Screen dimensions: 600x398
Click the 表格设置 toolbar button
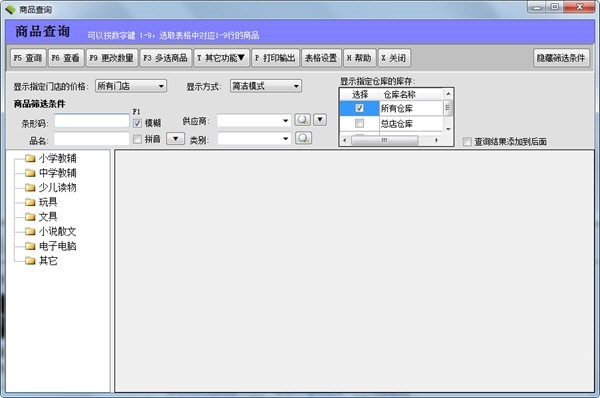[321, 58]
